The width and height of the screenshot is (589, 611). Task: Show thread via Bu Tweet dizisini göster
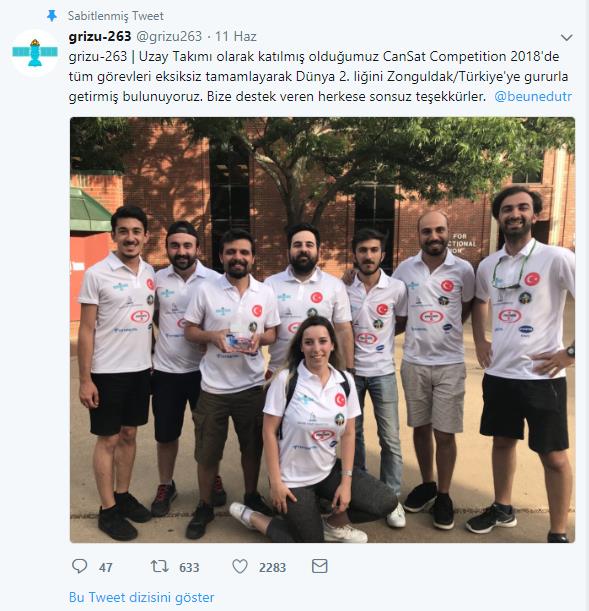(x=141, y=597)
